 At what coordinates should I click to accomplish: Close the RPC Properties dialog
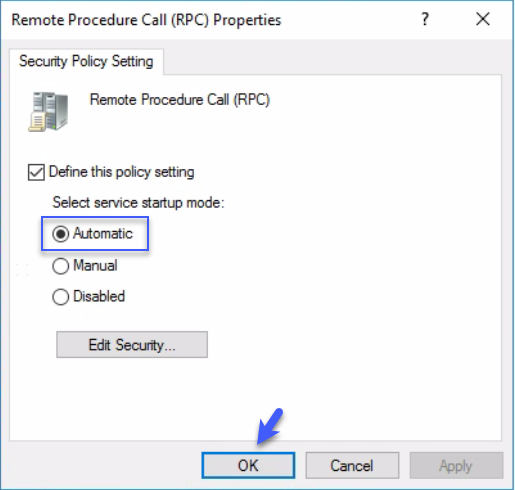(x=483, y=19)
